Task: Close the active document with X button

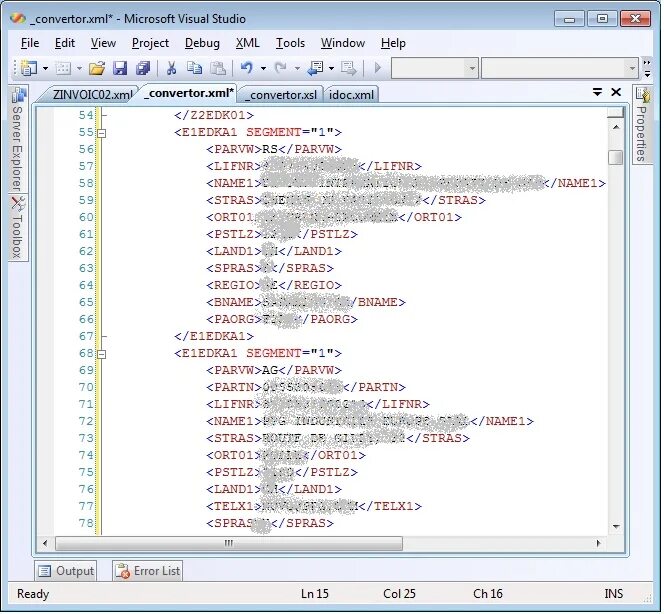Action: (616, 92)
